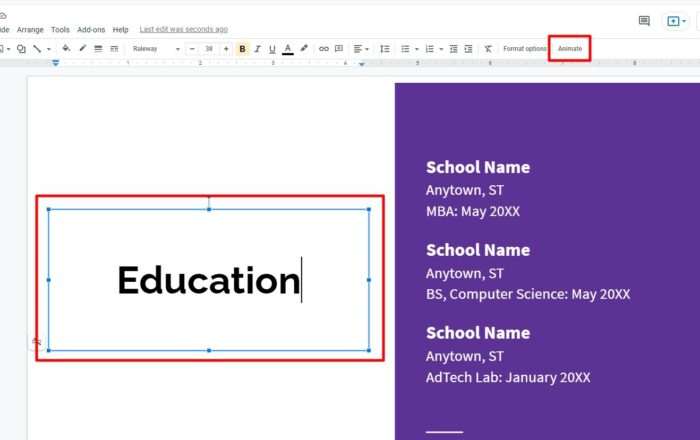Click the decrease indent icon
The height and width of the screenshot is (440, 700).
pyautogui.click(x=454, y=49)
